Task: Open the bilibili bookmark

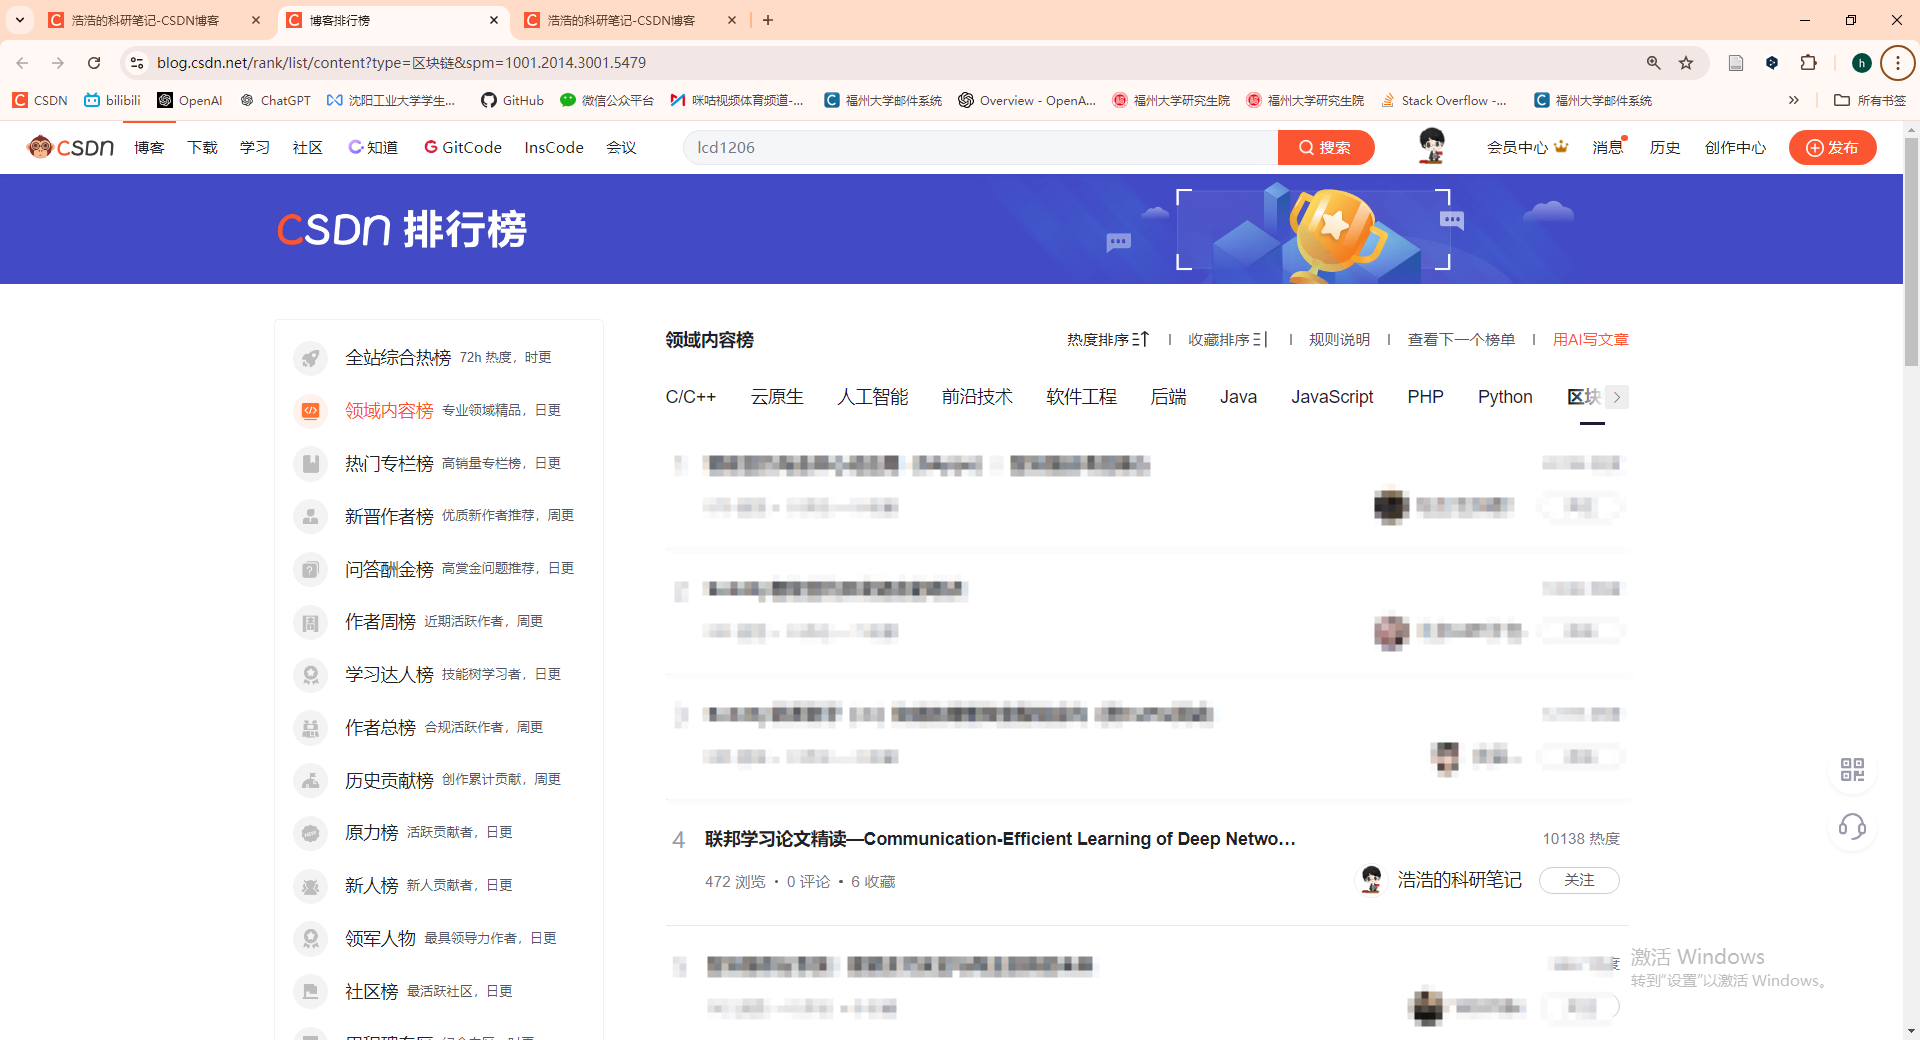Action: point(112,100)
